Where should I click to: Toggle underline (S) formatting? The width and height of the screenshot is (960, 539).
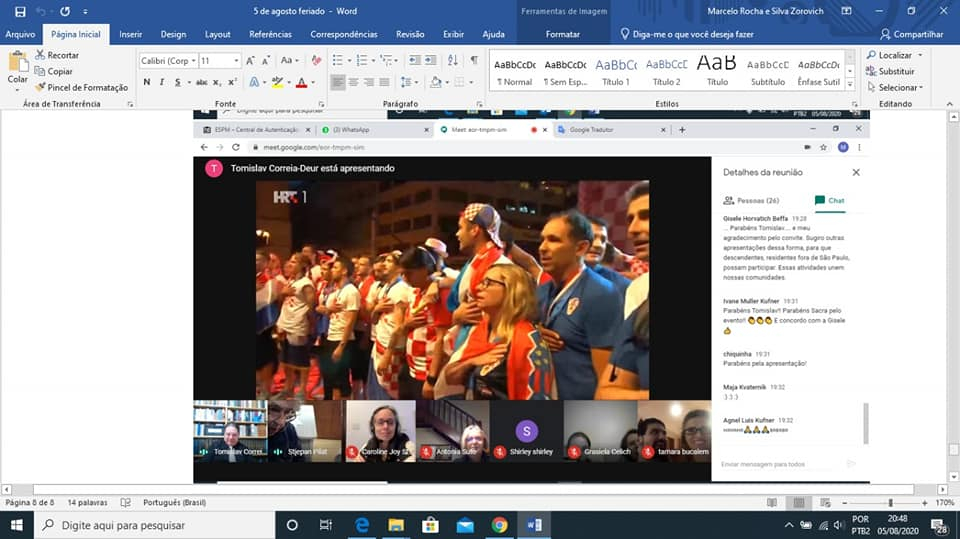178,82
